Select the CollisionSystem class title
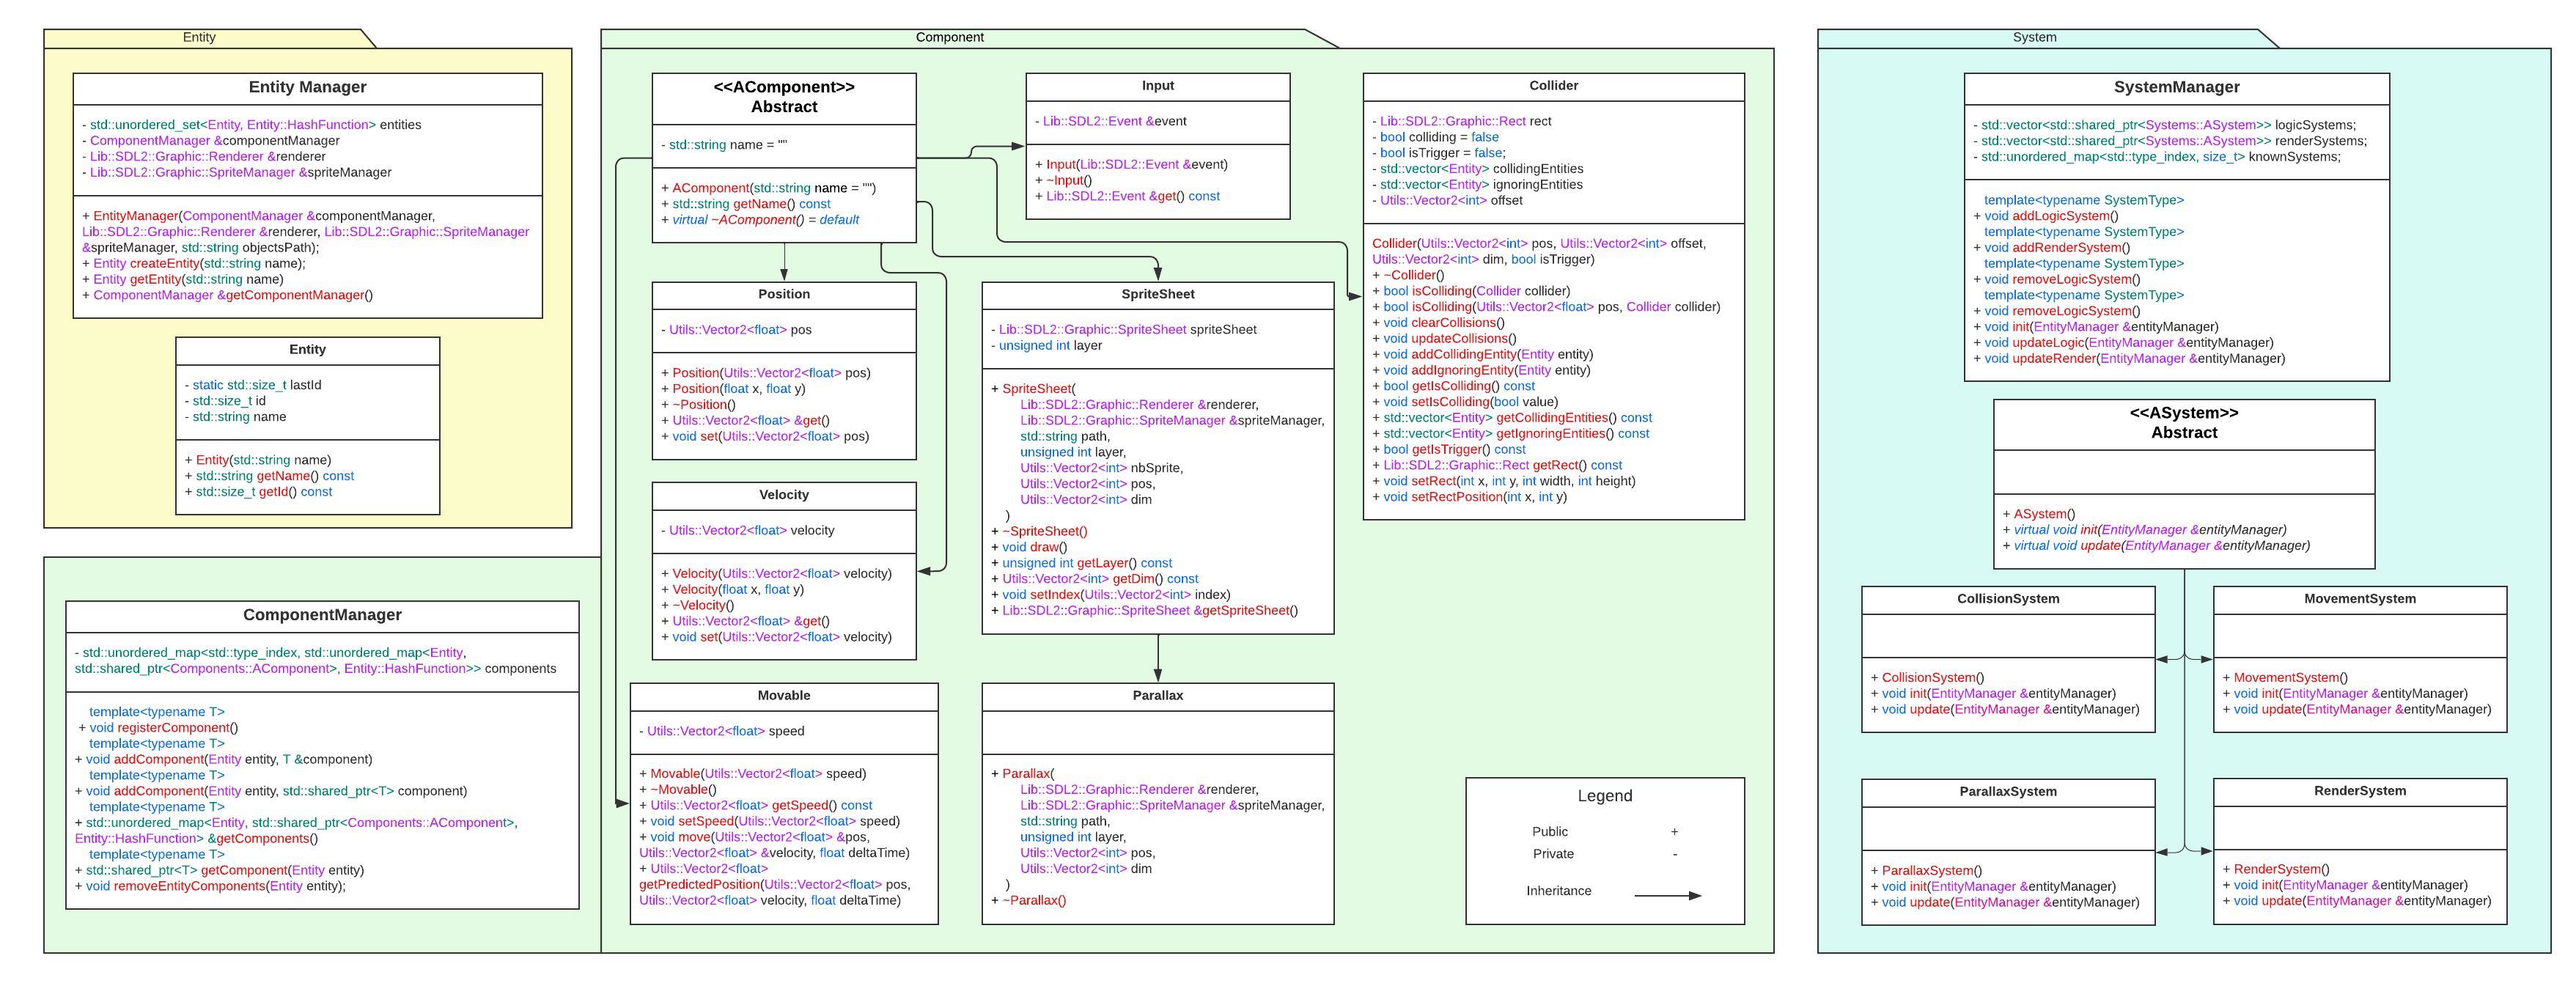 (x=2008, y=599)
